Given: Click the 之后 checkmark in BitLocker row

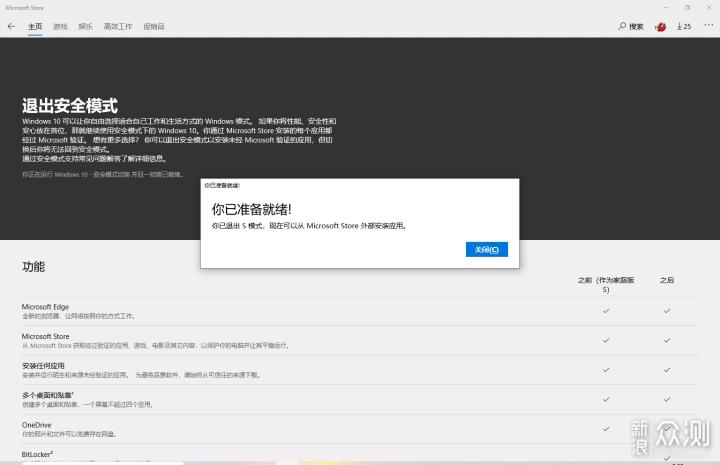Looking at the screenshot, I should pyautogui.click(x=667, y=458).
